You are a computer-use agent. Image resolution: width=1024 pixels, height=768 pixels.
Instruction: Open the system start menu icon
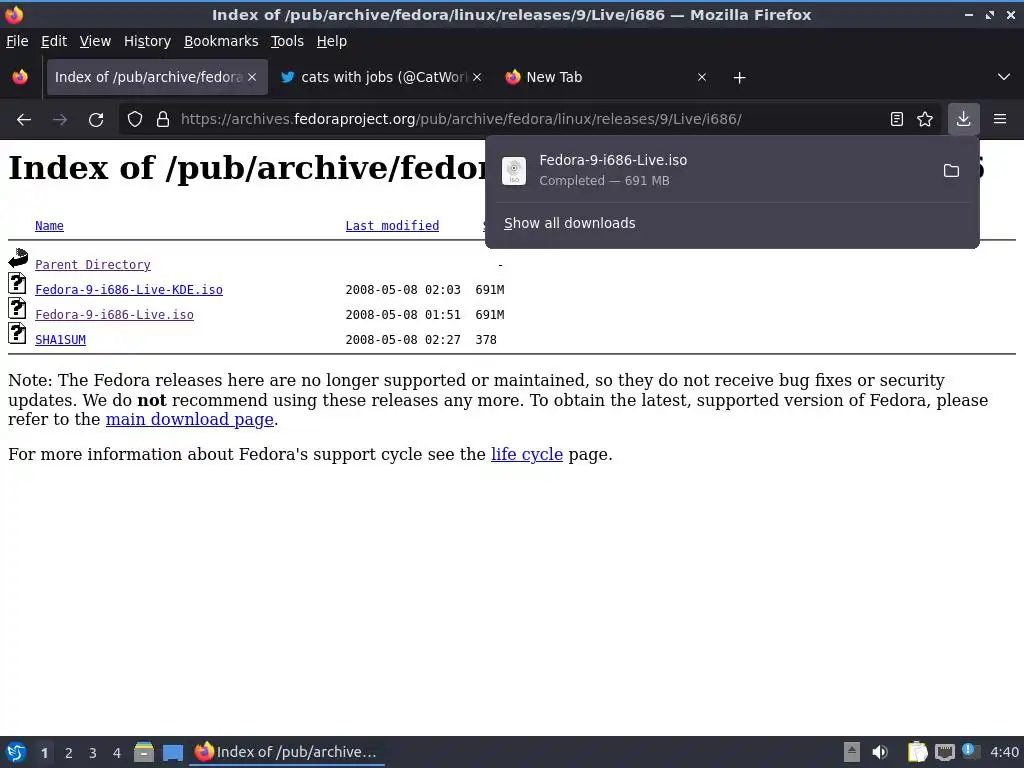(16, 752)
